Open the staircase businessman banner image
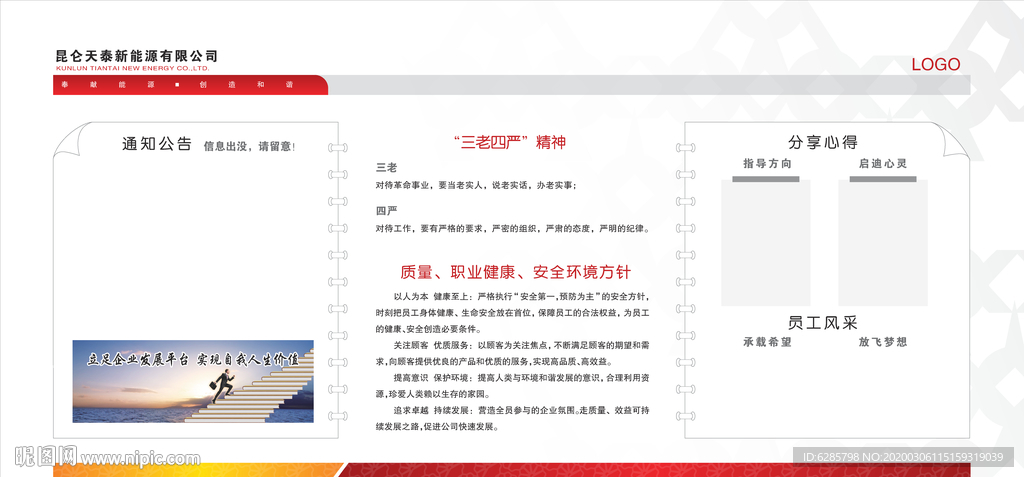Image resolution: width=1024 pixels, height=477 pixels. 193,381
